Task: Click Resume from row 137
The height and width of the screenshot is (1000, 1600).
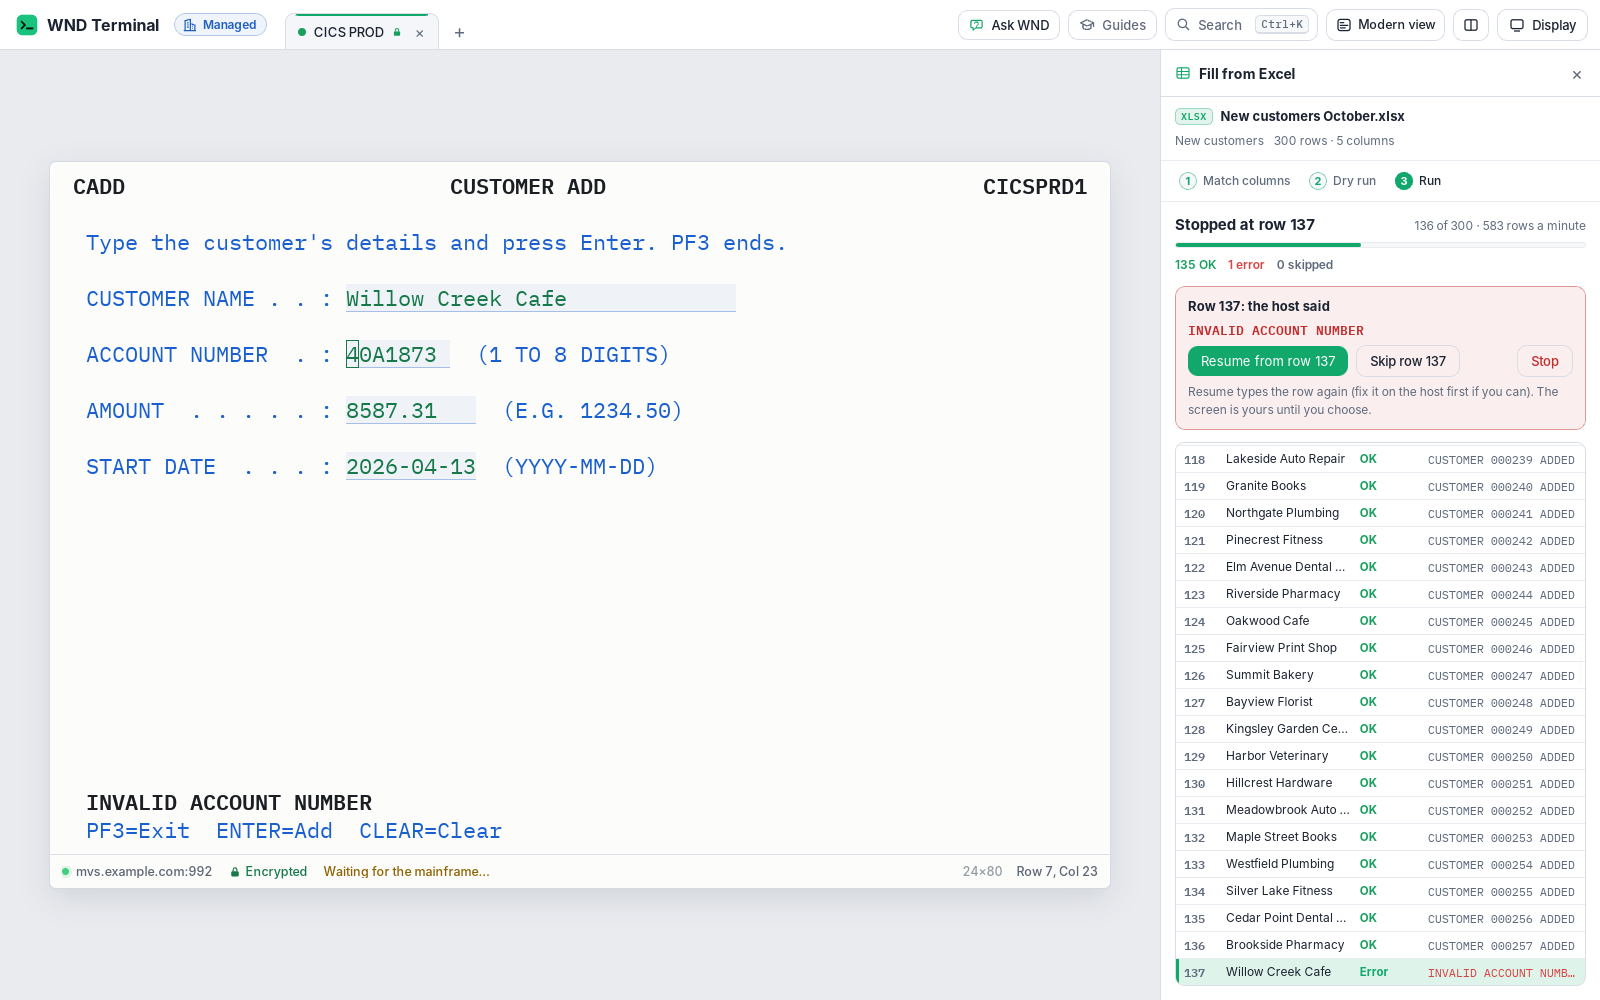Action: pos(1268,361)
